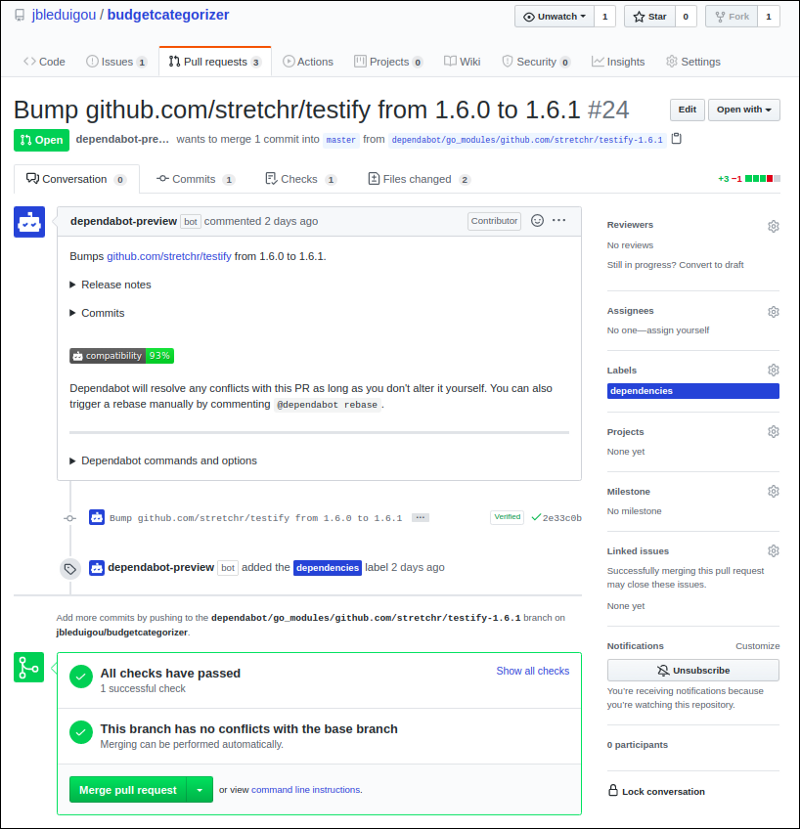Open the repository Settings tab
This screenshot has height=829, width=800.
[x=693, y=62]
